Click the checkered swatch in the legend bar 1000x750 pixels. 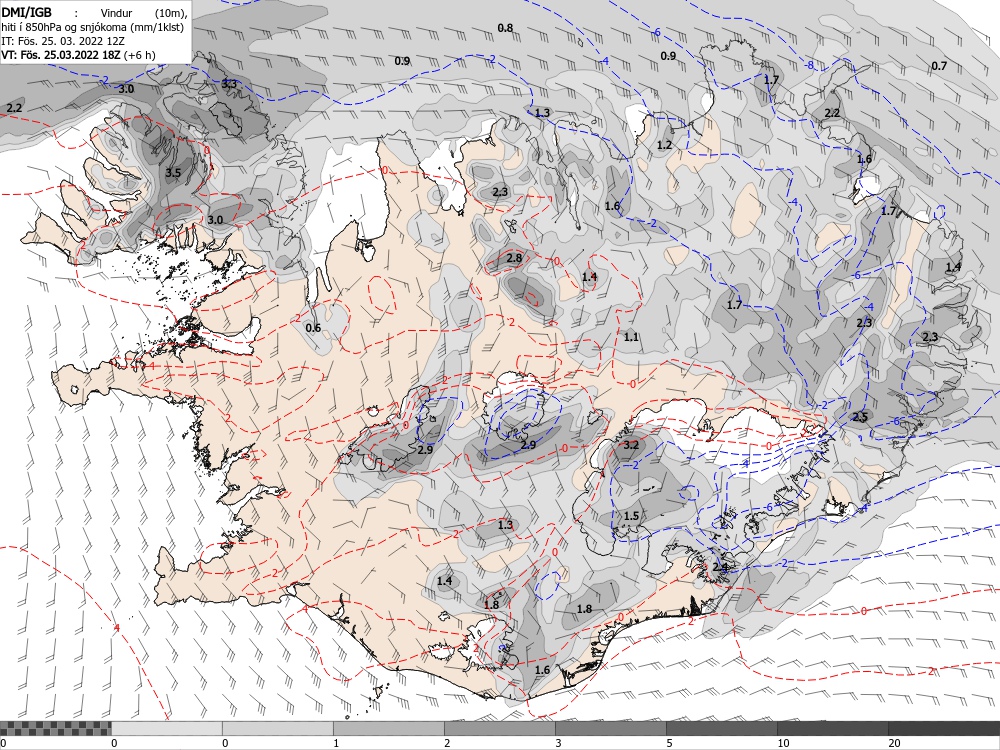tap(55, 728)
